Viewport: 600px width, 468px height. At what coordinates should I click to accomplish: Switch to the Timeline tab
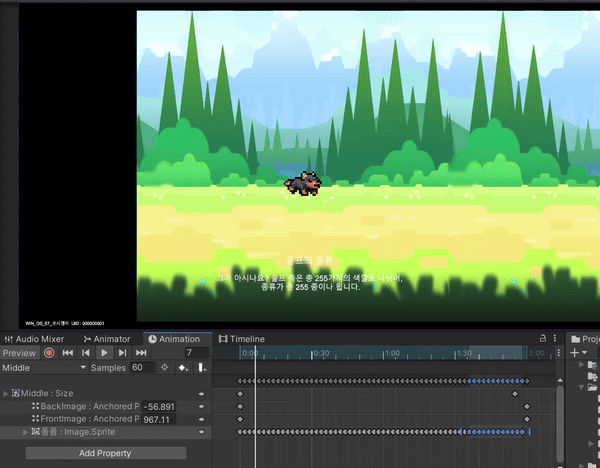coord(241,339)
